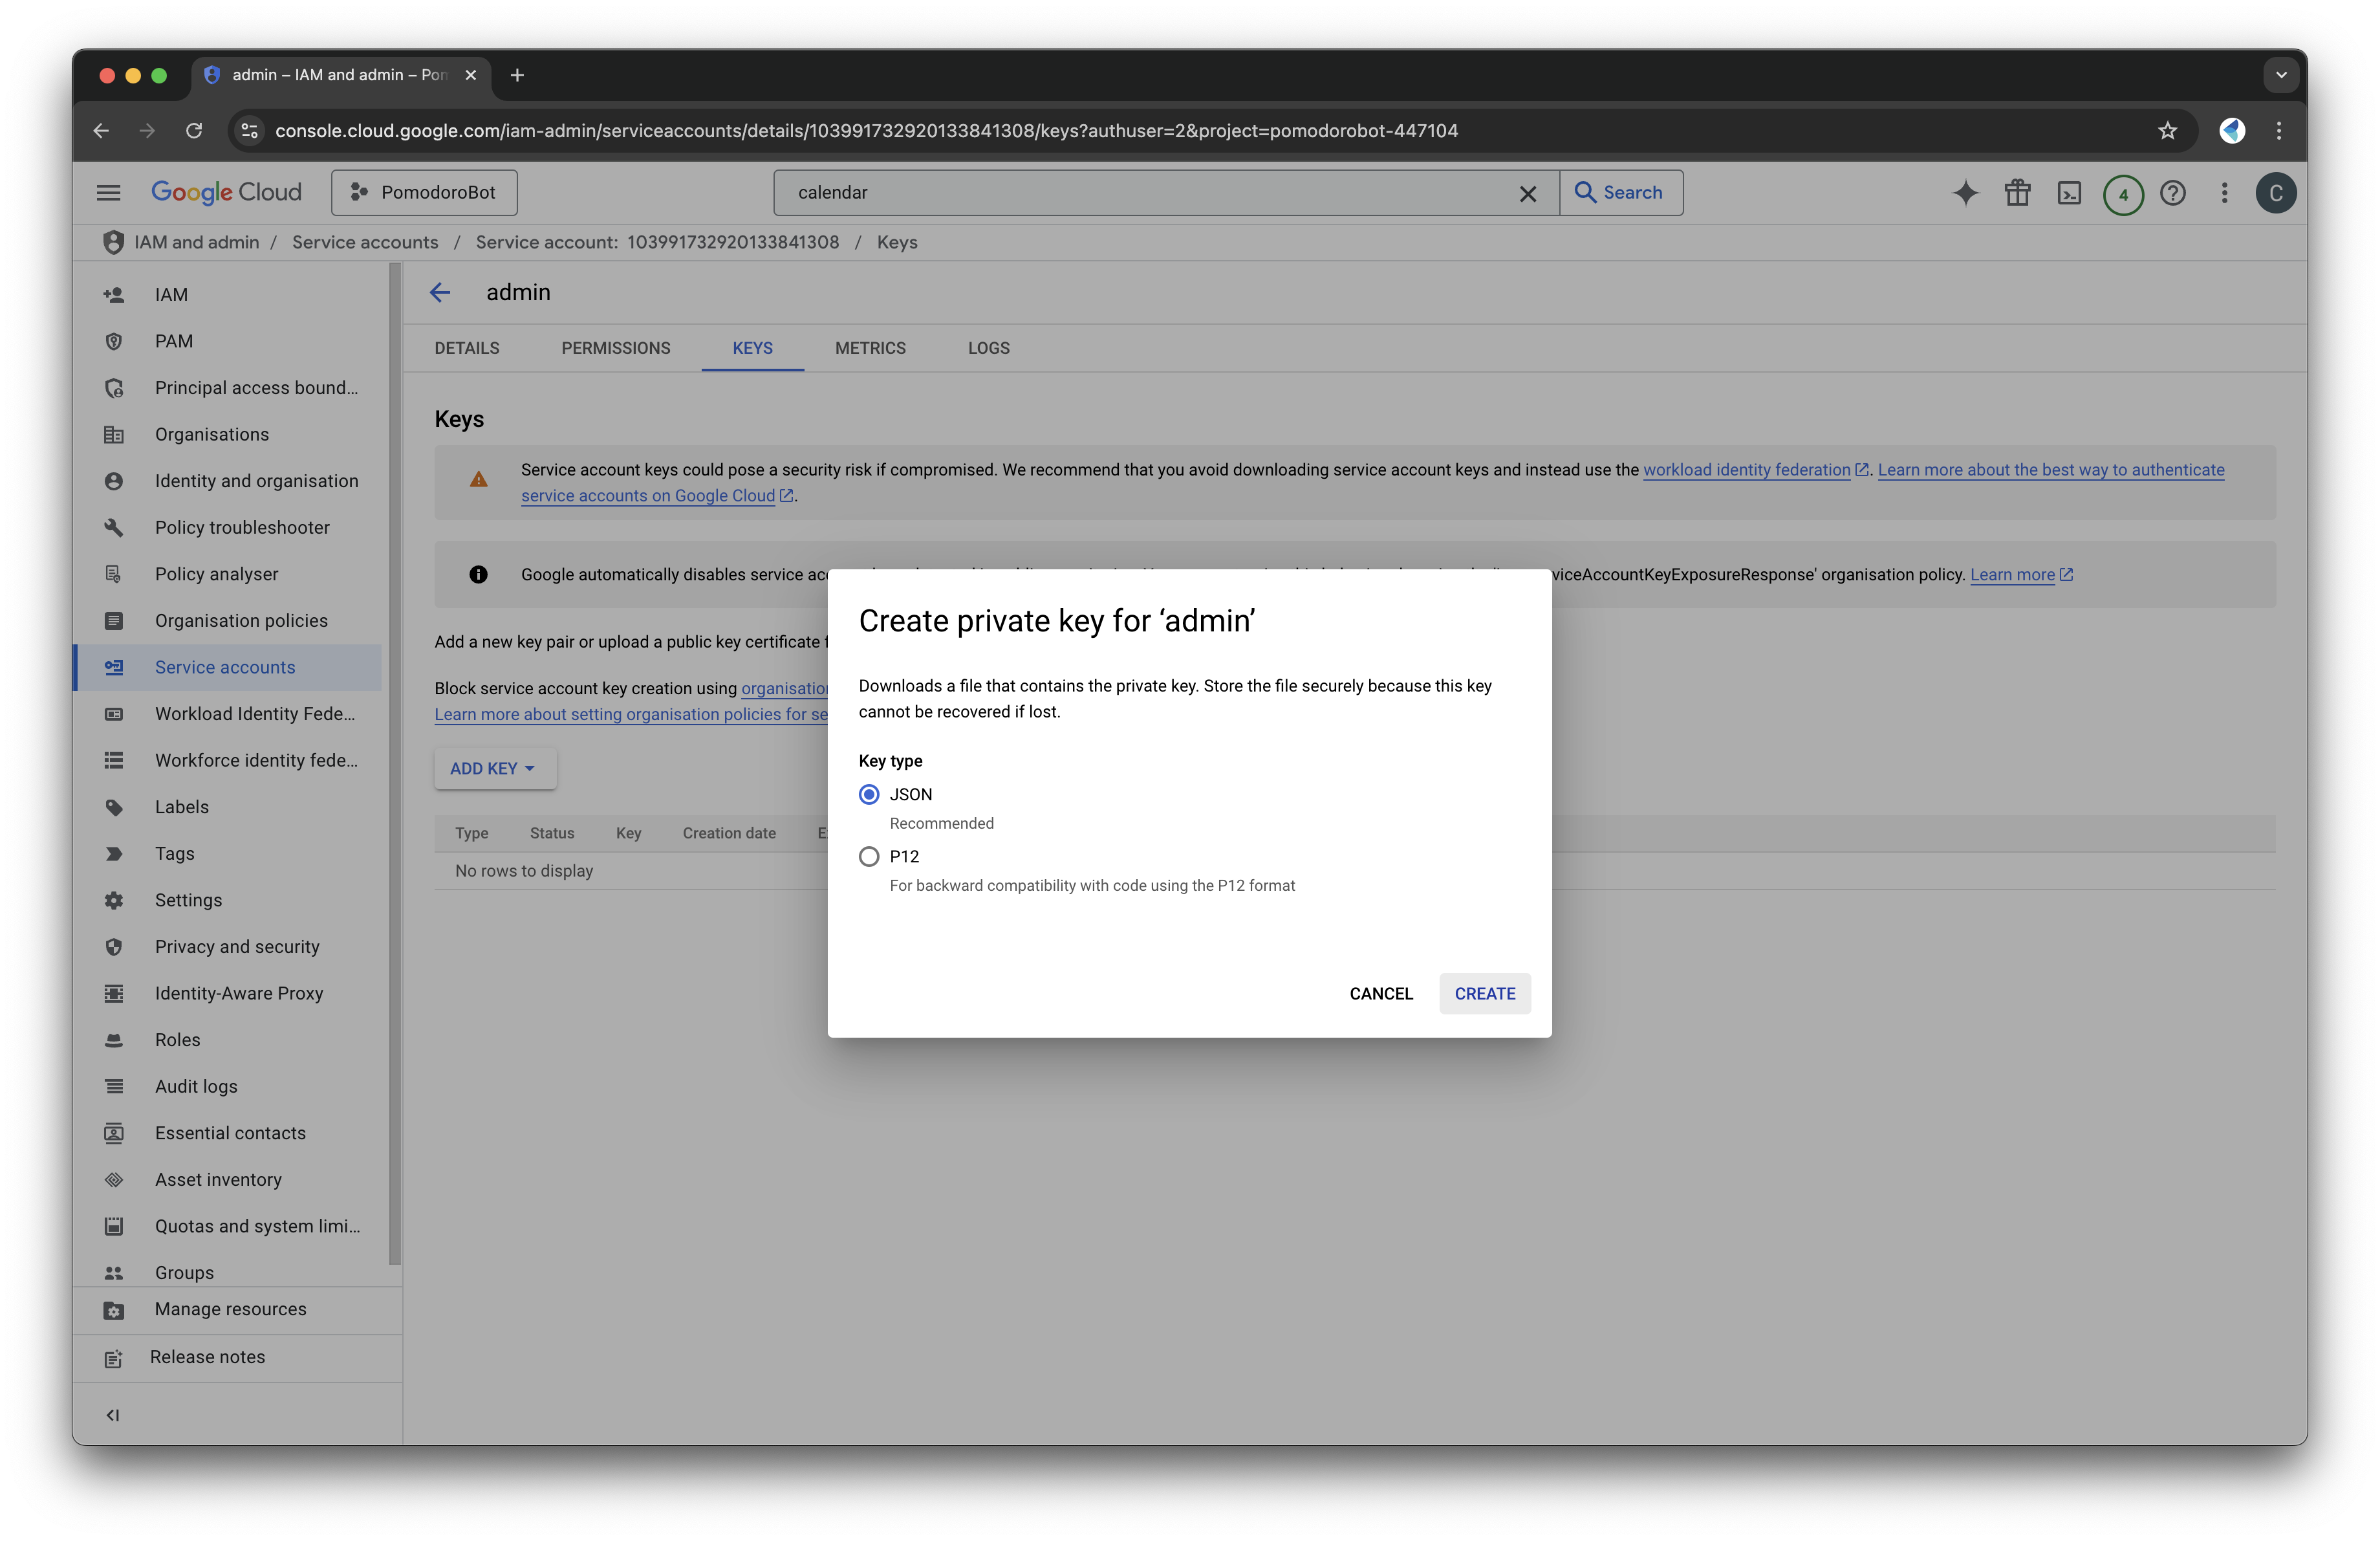Screen dimensions: 2380x1541
Task: Switch to PERMISSIONS tab
Action: (614, 347)
